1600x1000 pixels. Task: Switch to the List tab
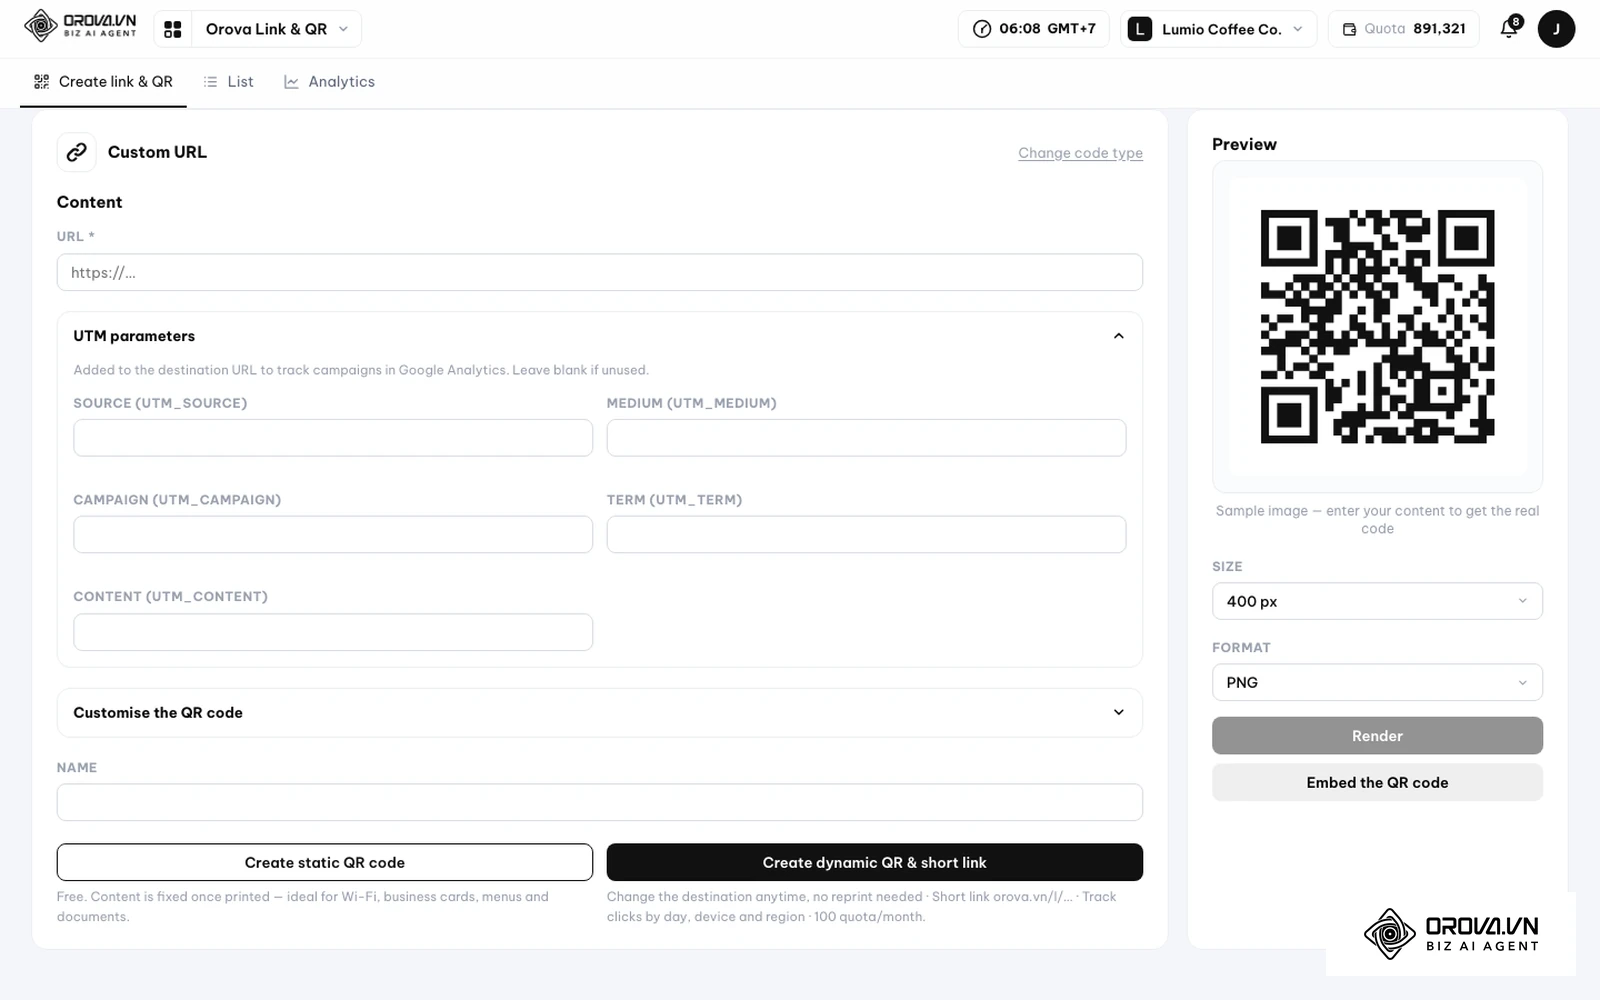[x=229, y=82]
